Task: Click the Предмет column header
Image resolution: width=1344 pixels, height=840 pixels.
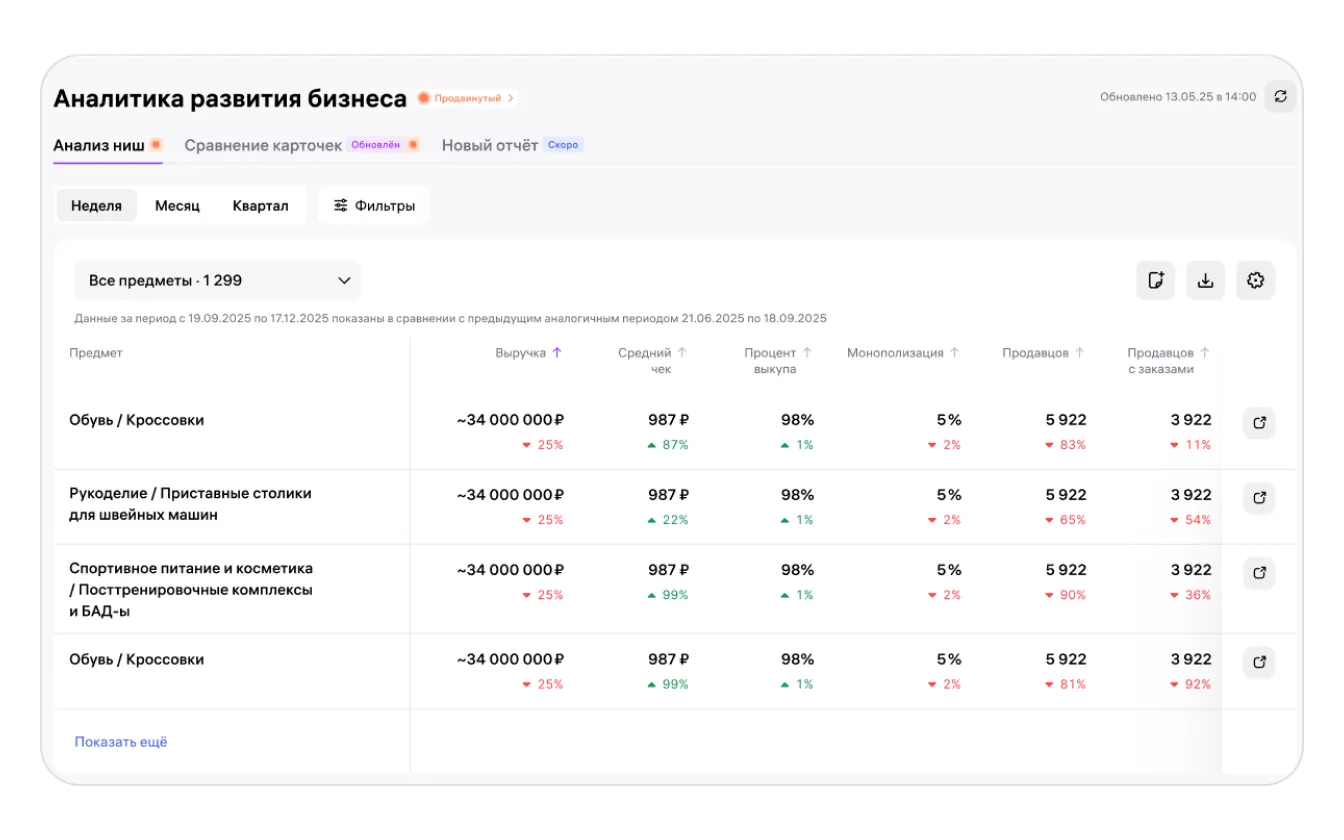Action: [96, 353]
